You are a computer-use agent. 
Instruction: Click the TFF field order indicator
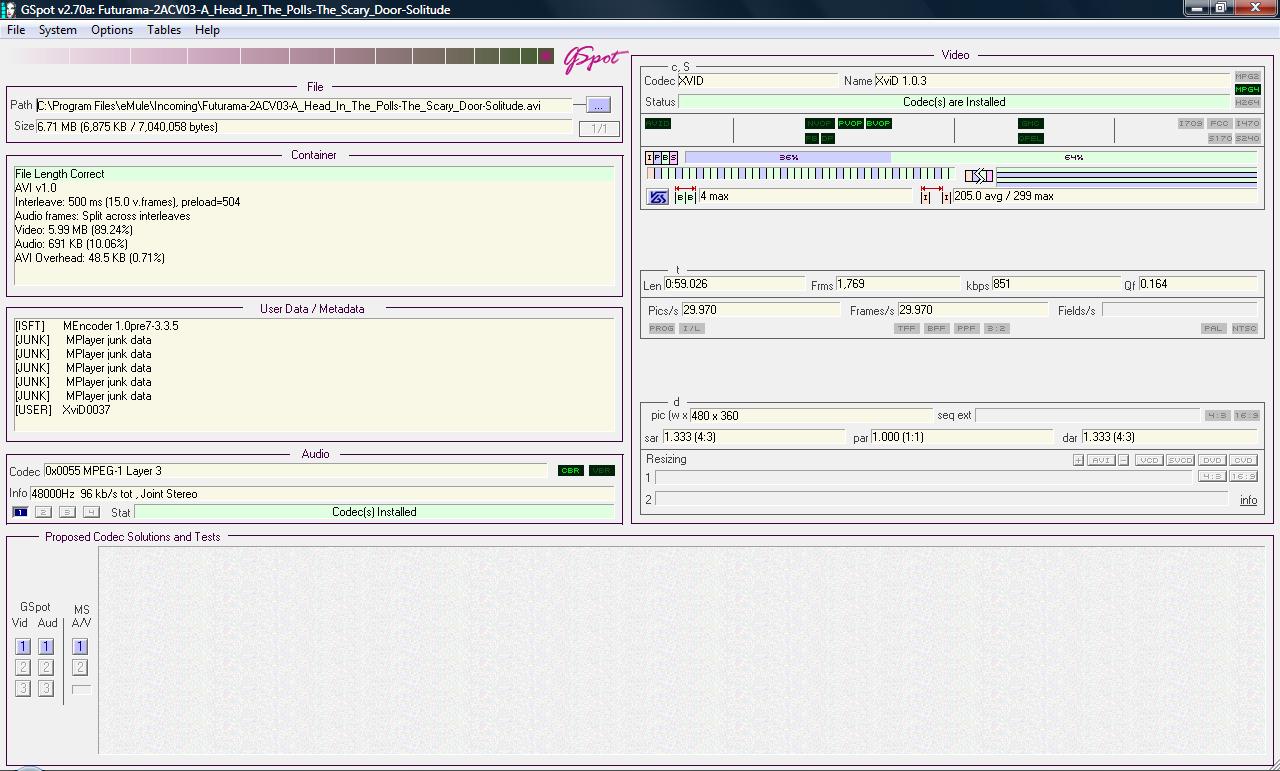907,328
